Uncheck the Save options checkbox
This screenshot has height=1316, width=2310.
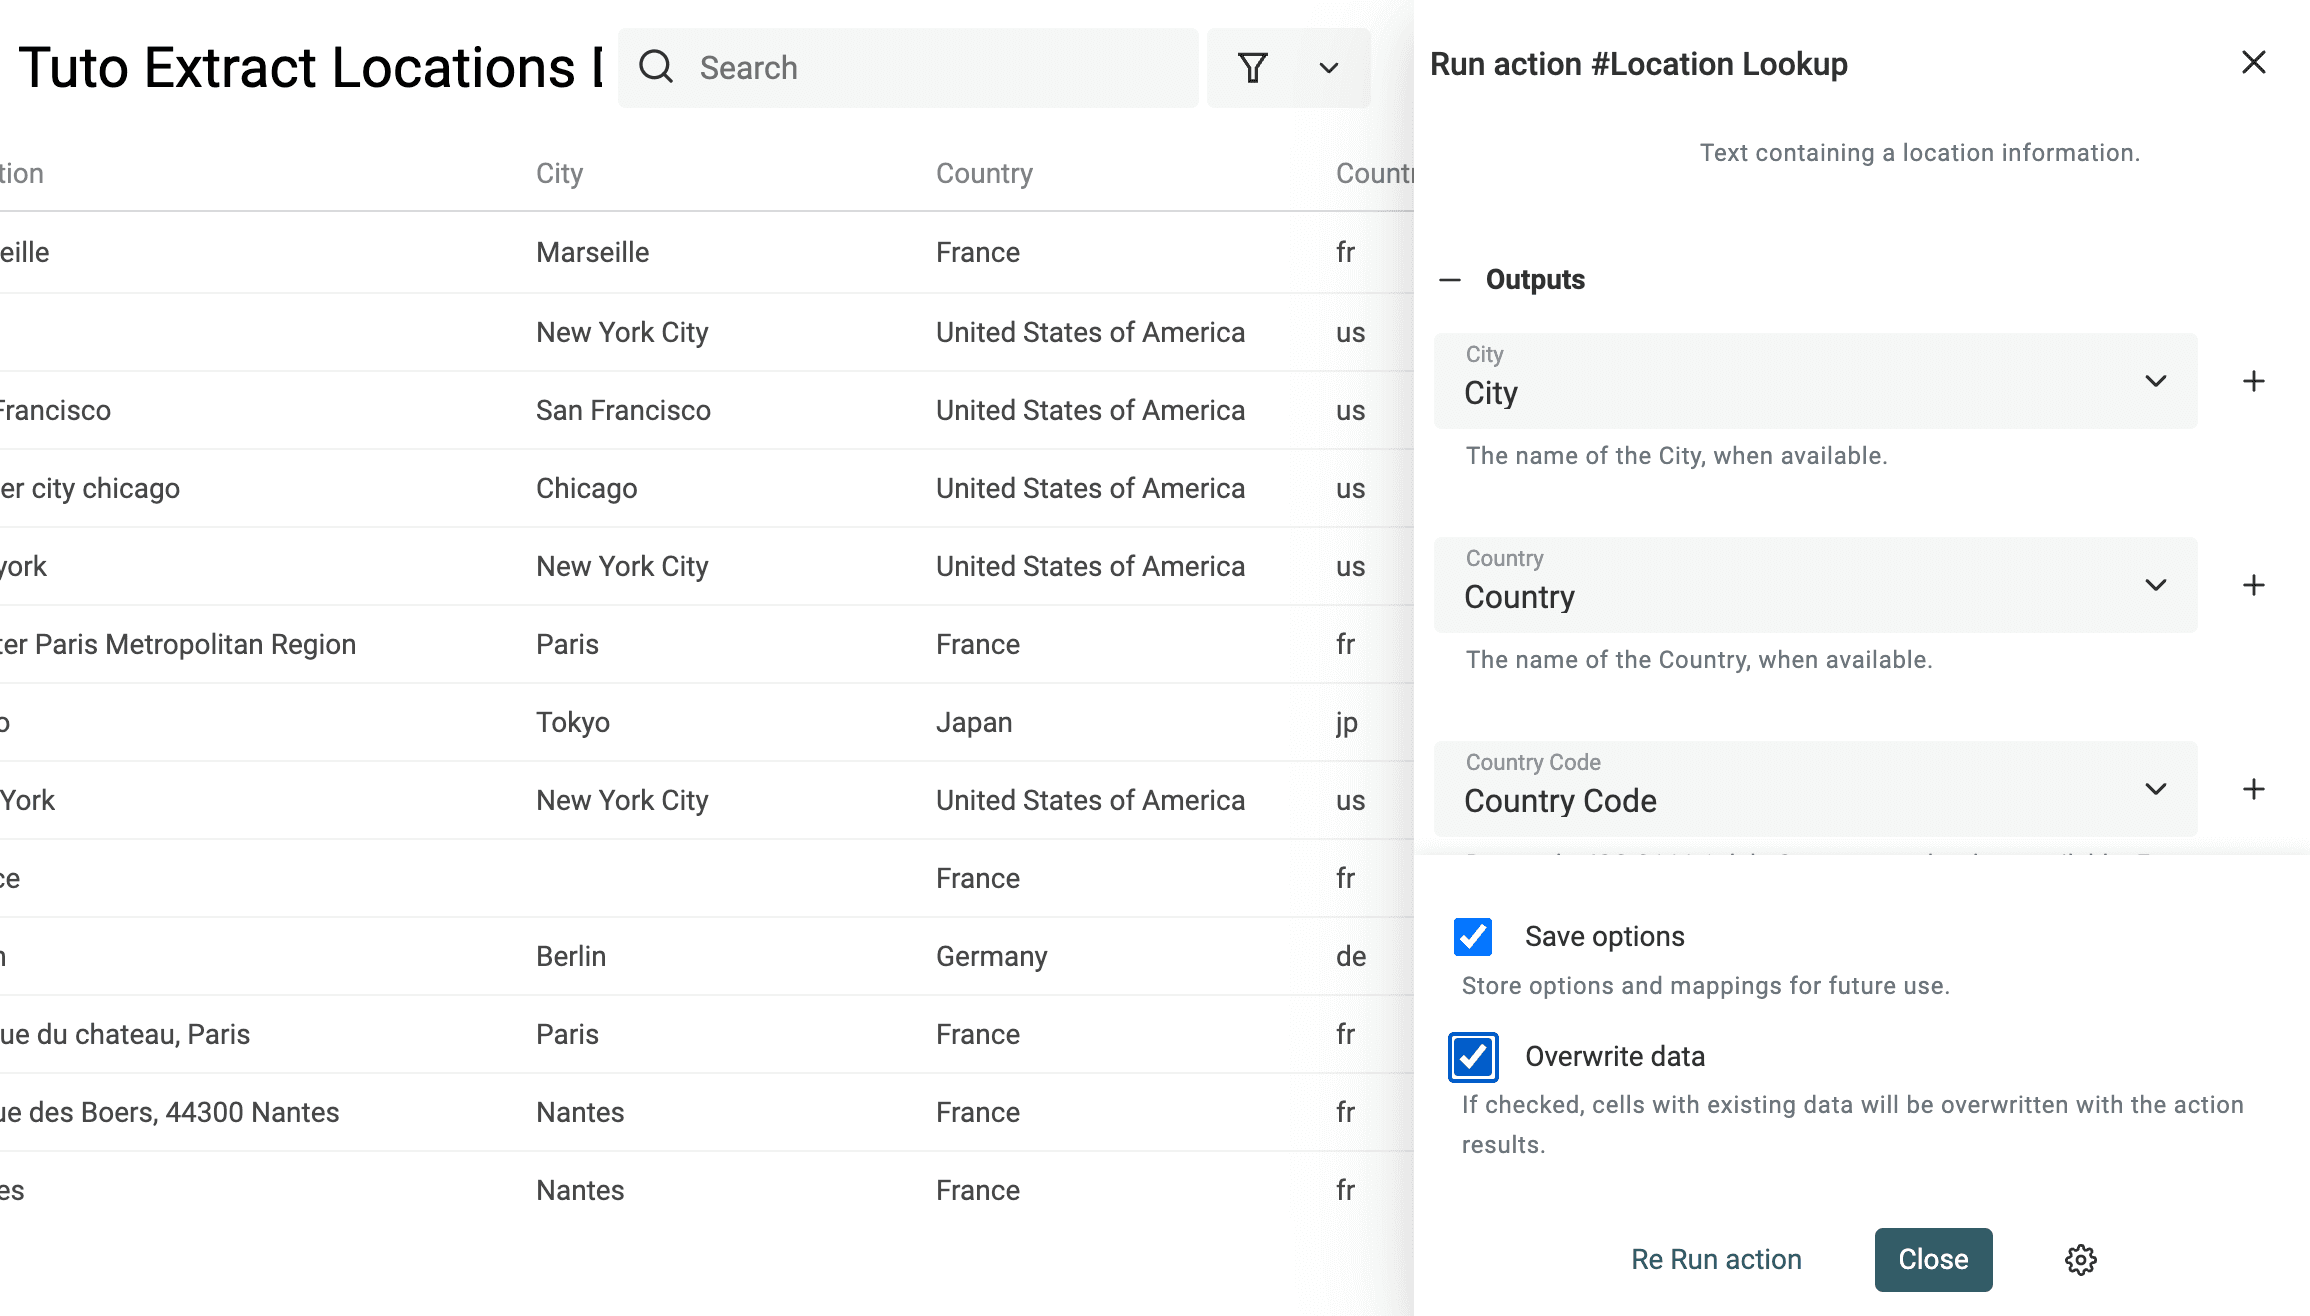point(1473,937)
